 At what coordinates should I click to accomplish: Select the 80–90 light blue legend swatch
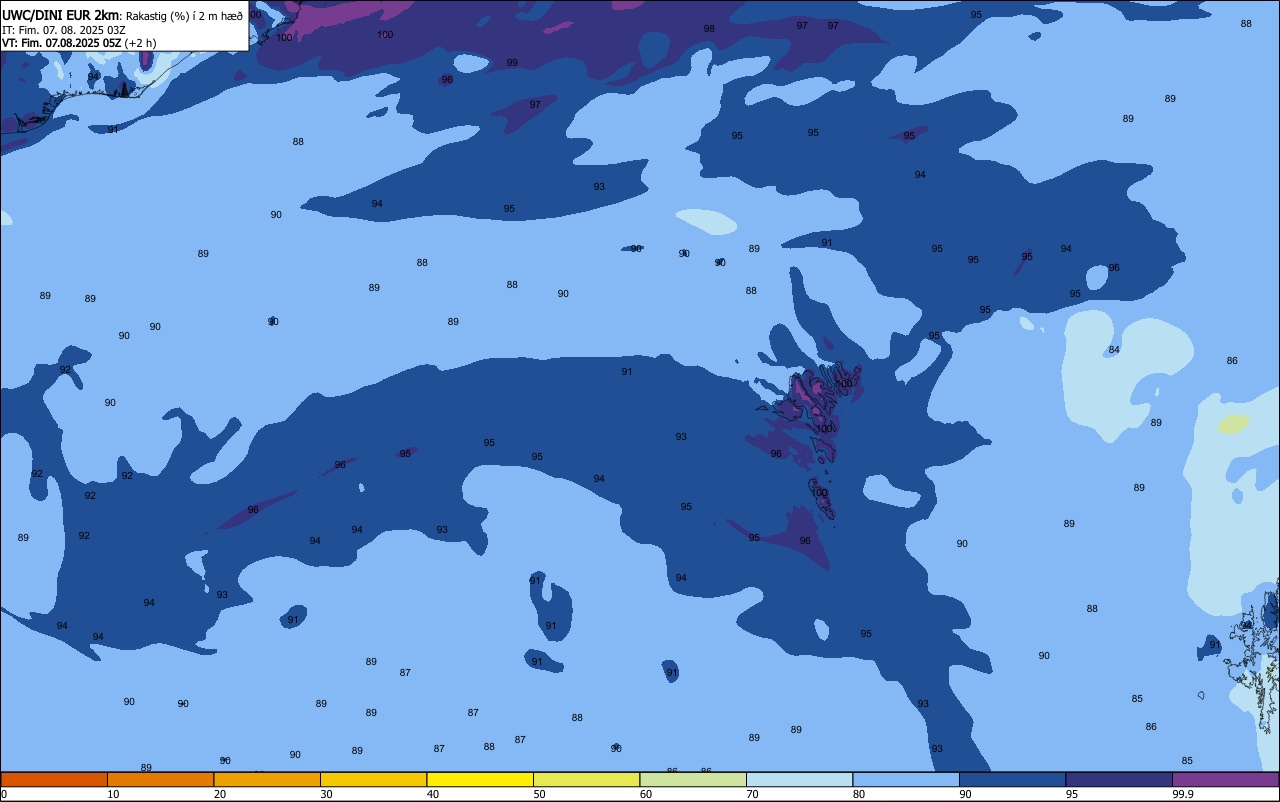click(x=906, y=779)
